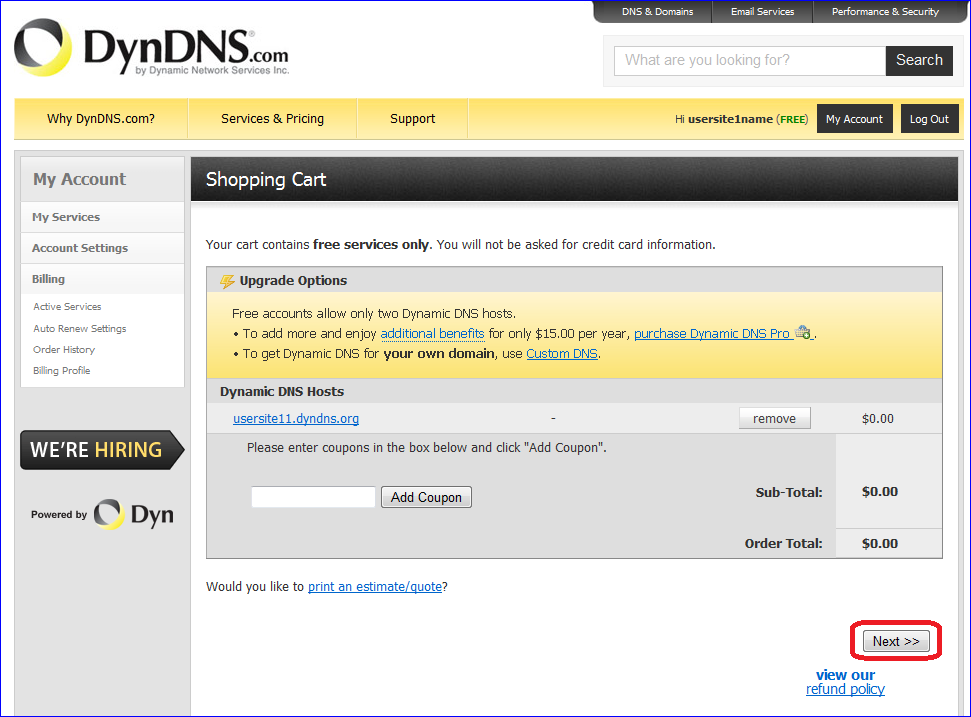Image resolution: width=971 pixels, height=717 pixels.
Task: Select My Services in the sidebar
Action: [103, 217]
